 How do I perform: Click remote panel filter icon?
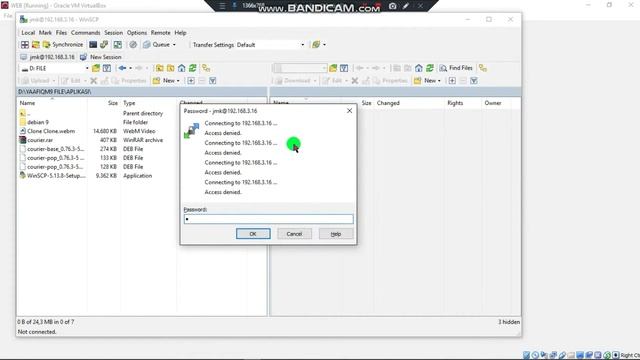coord(344,68)
